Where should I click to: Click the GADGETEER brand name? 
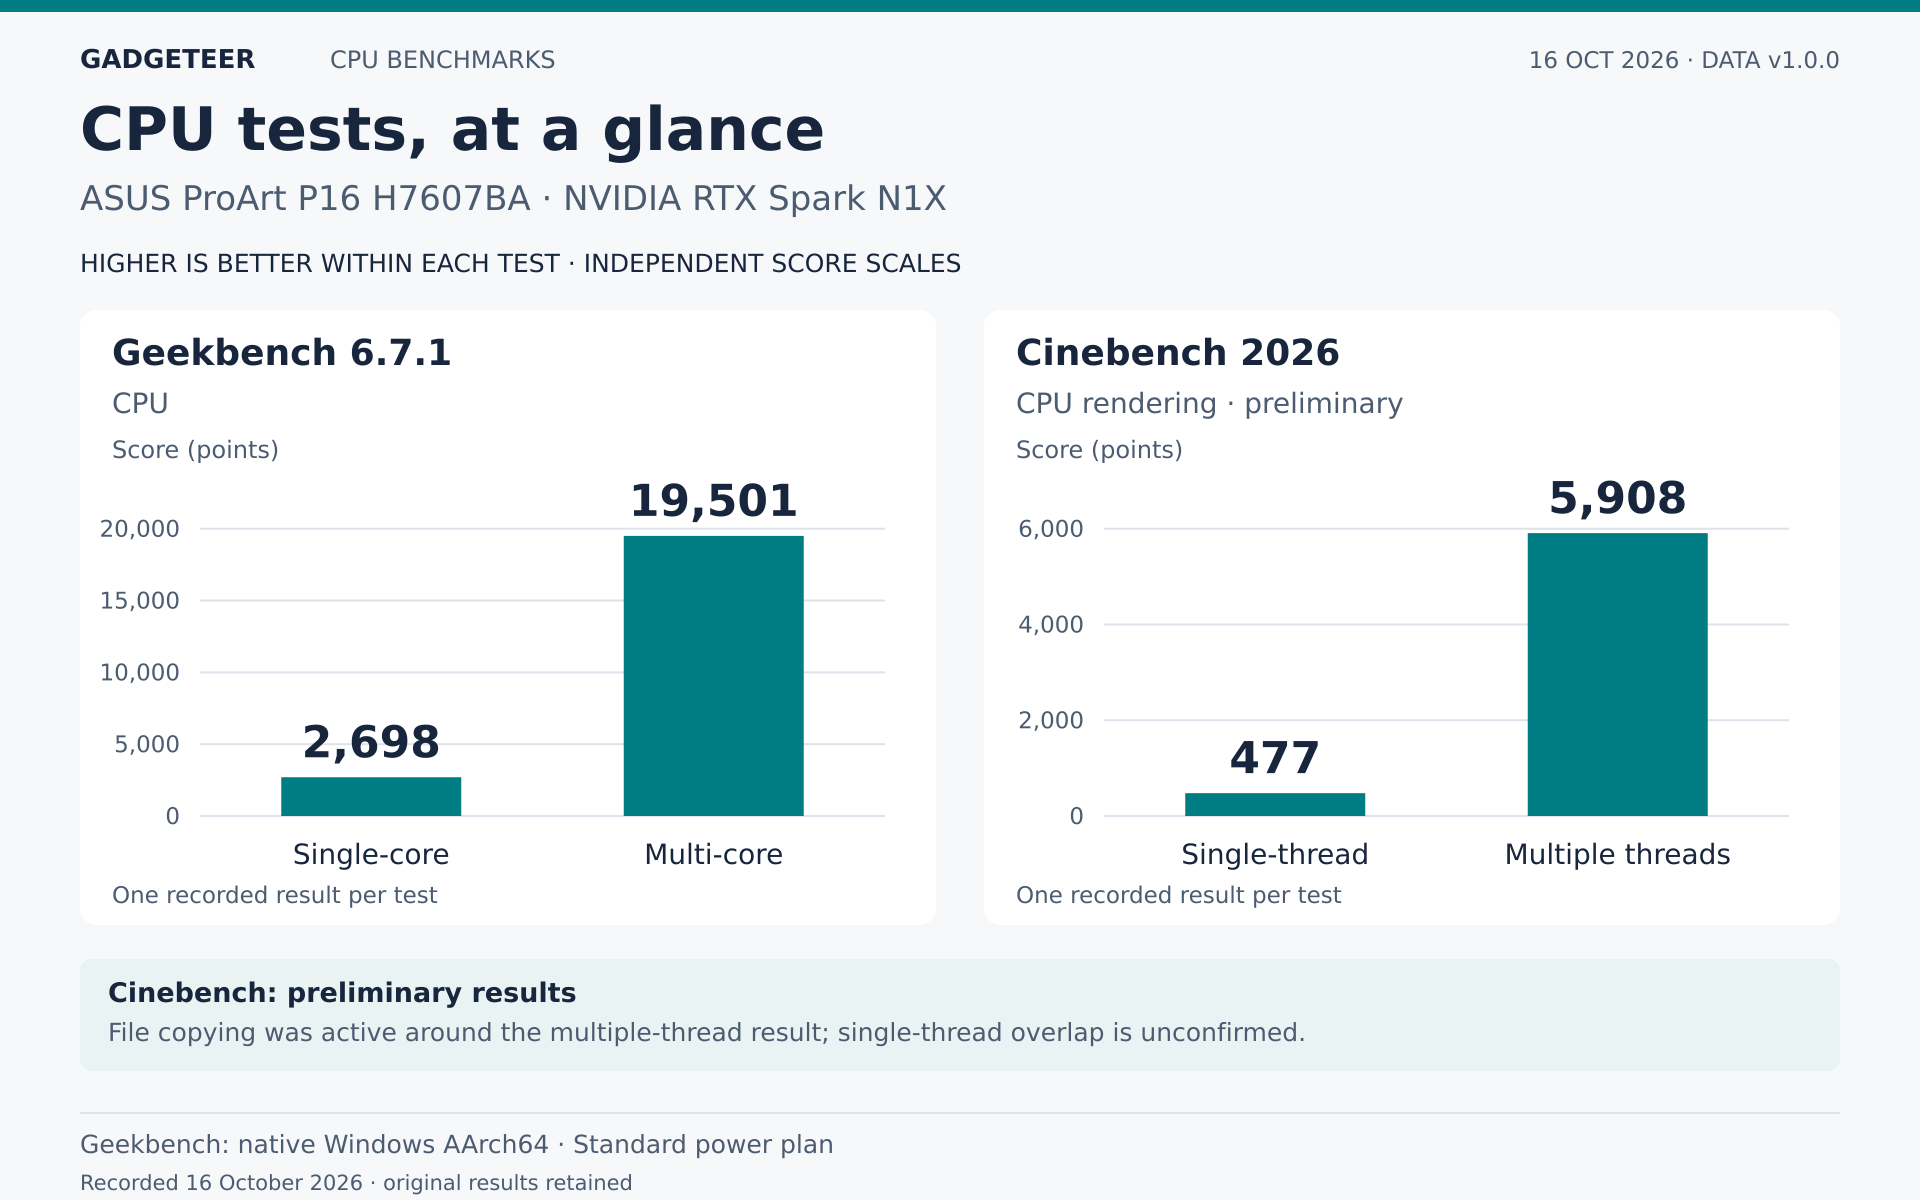167,60
